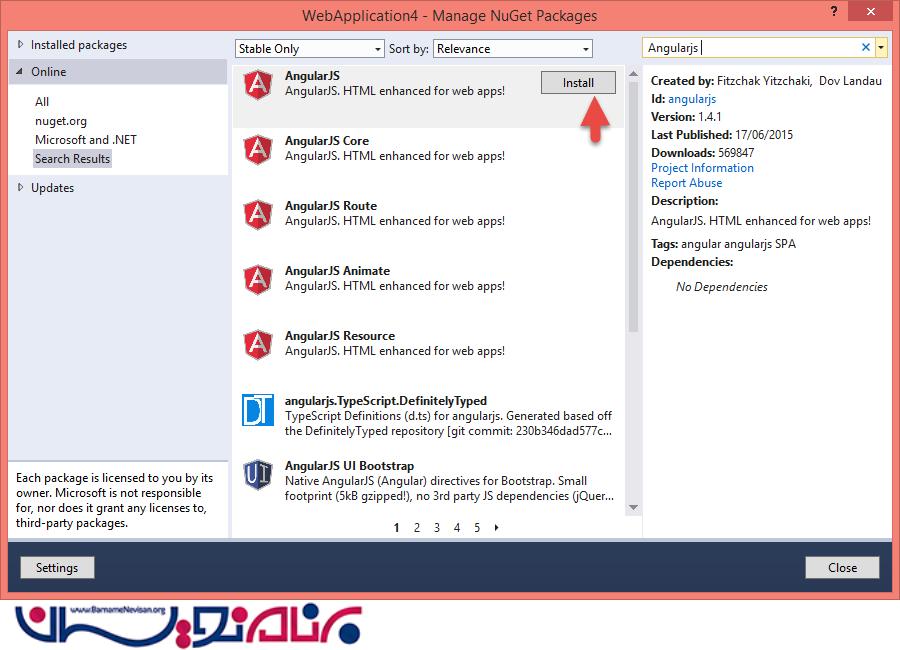900x650 pixels.
Task: Go to results page 2
Action: [417, 527]
